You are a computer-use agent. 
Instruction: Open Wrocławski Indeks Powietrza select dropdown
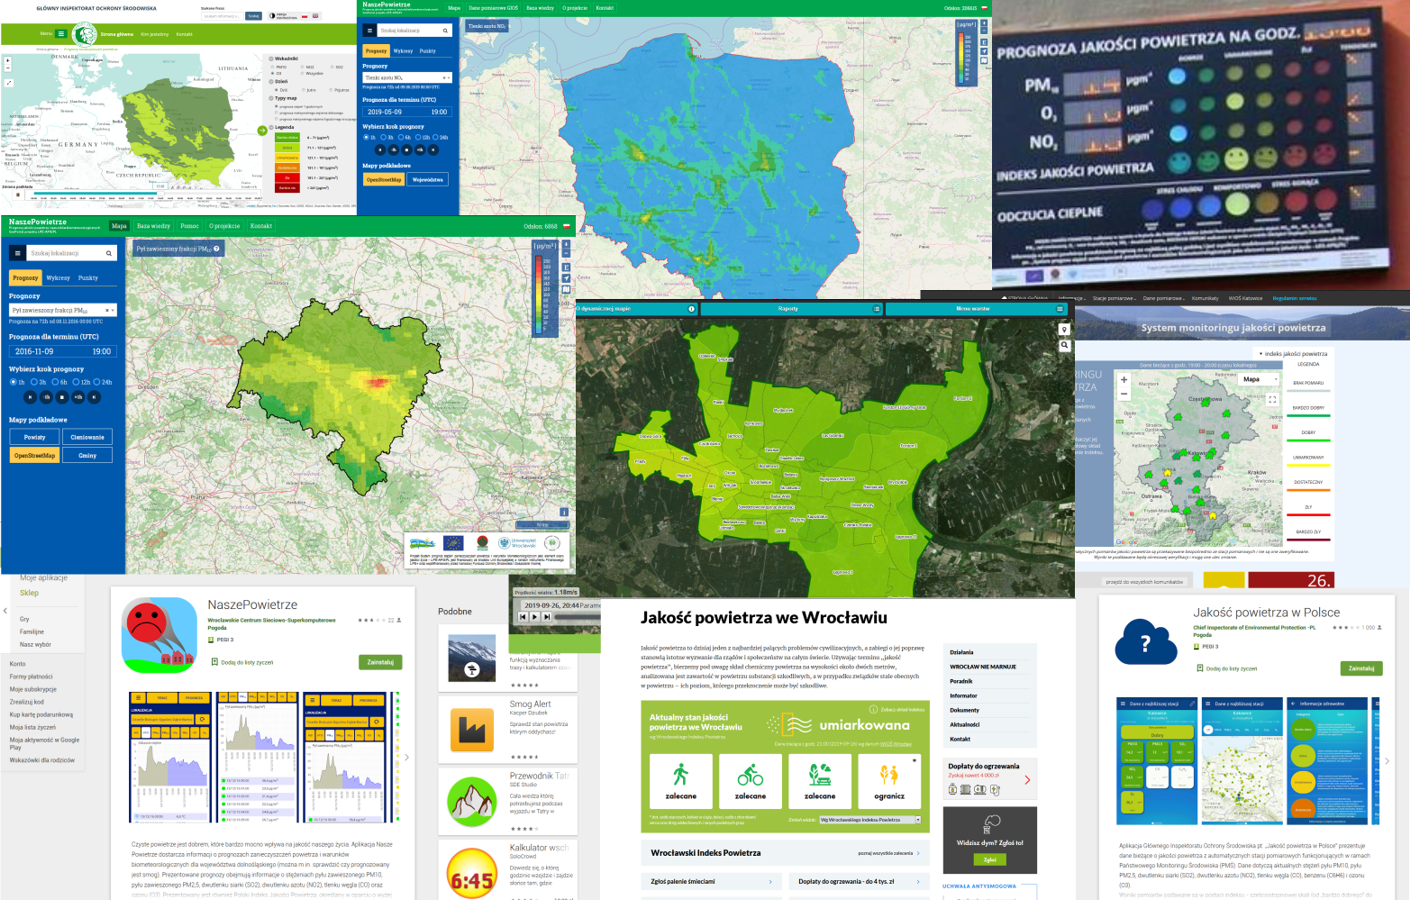pos(869,819)
